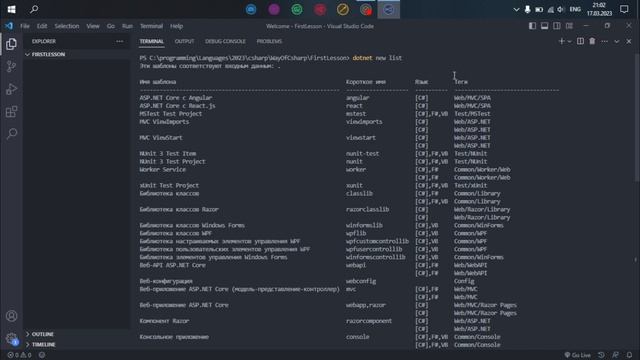The height and width of the screenshot is (360, 640).
Task: Open Windows Action Center notifications icon
Action: (624, 9)
